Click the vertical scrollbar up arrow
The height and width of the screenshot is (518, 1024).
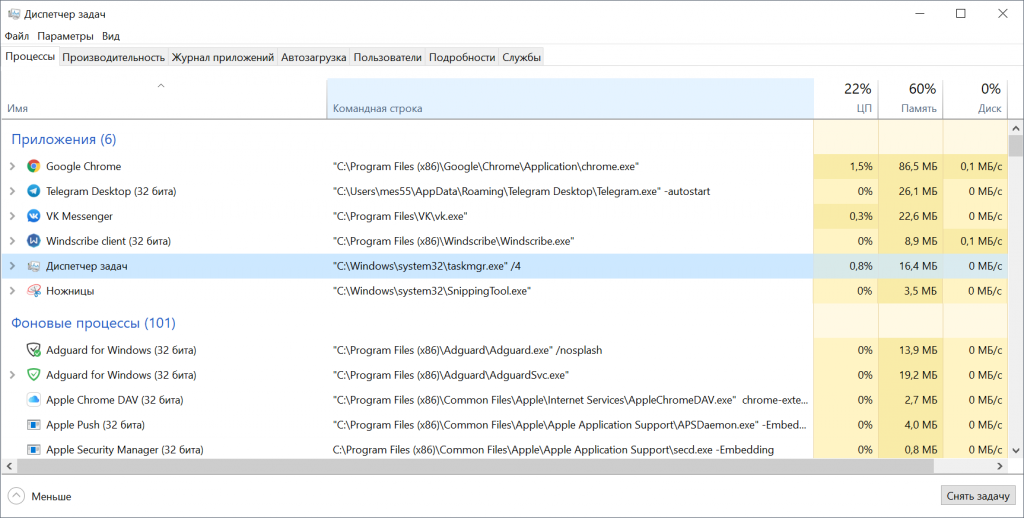pos(1016,127)
